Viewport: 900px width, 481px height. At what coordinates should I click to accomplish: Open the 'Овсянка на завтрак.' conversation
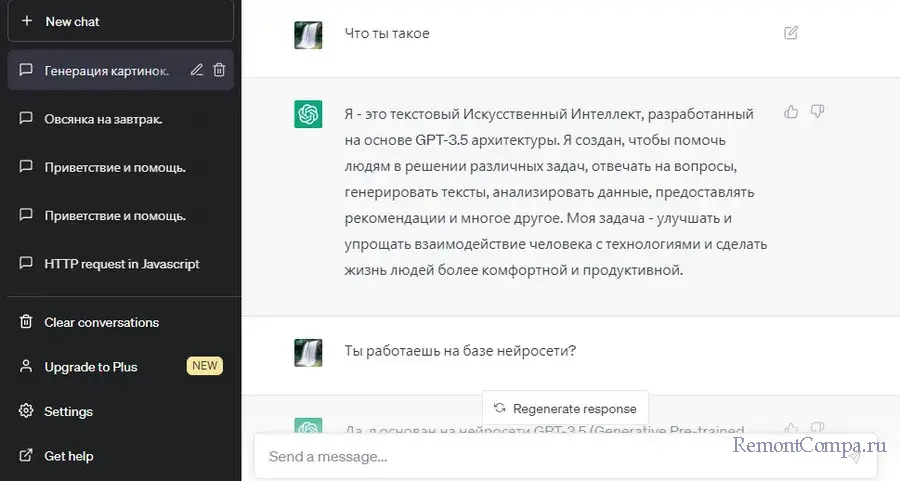point(103,119)
